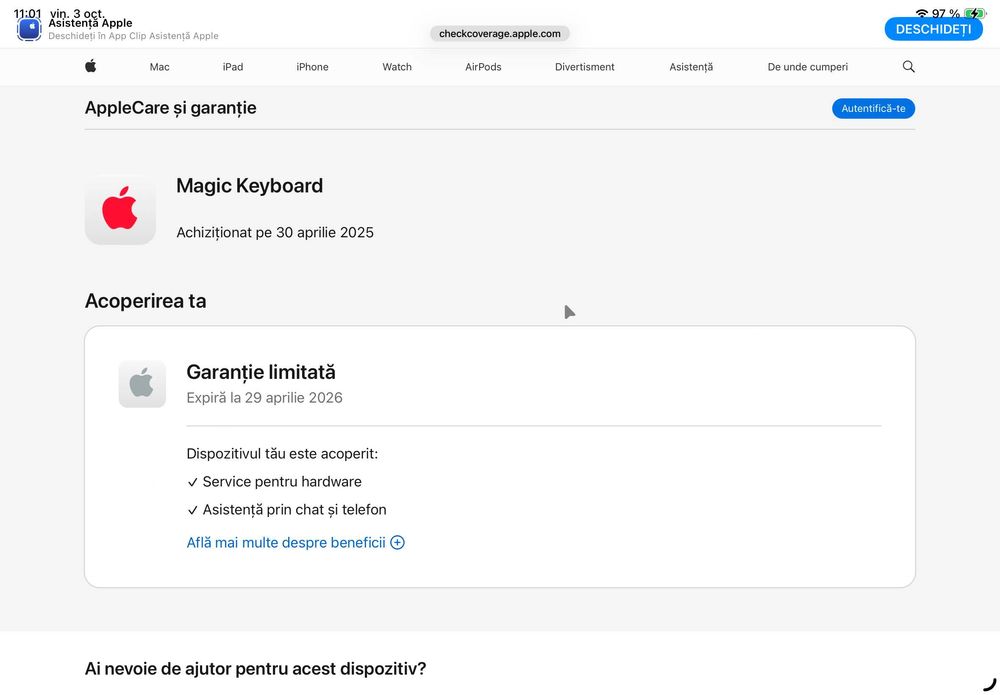1000x695 pixels.
Task: Tap the Wi-Fi status icon
Action: 921,14
